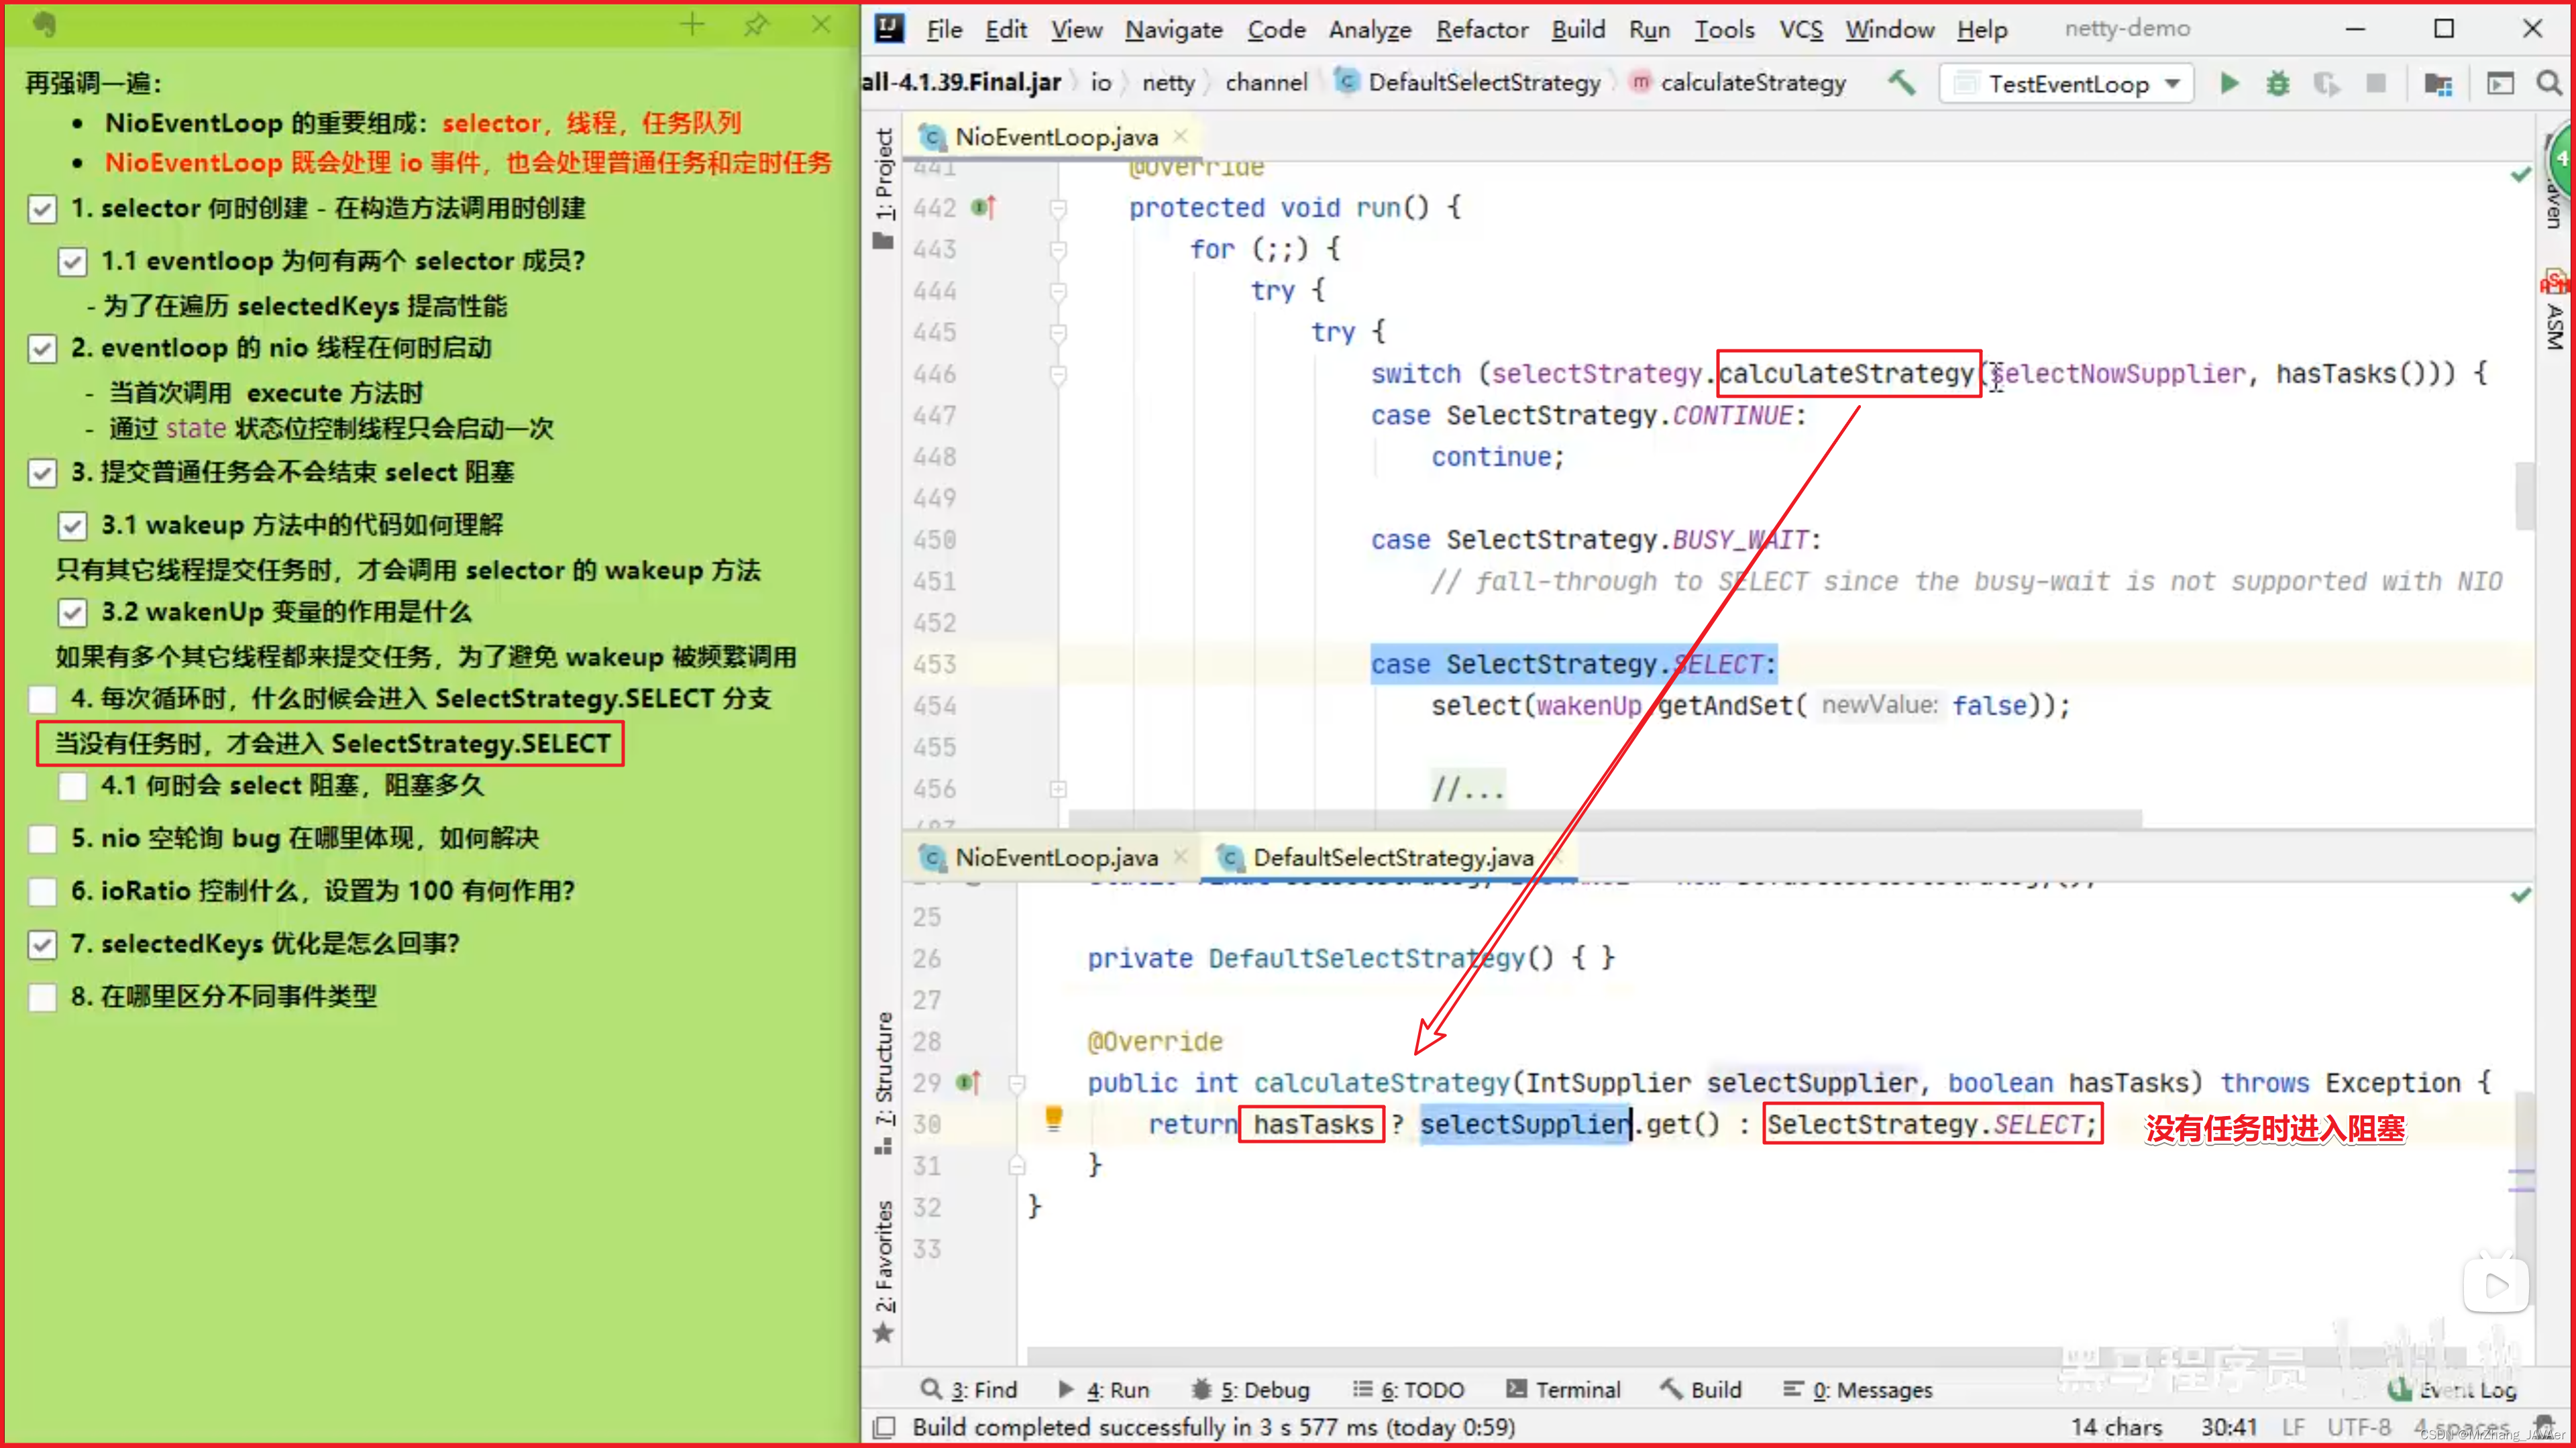Screen dimensions: 2576x1448
Task: Select top NioEventLoop.java editor tab
Action: point(1054,136)
